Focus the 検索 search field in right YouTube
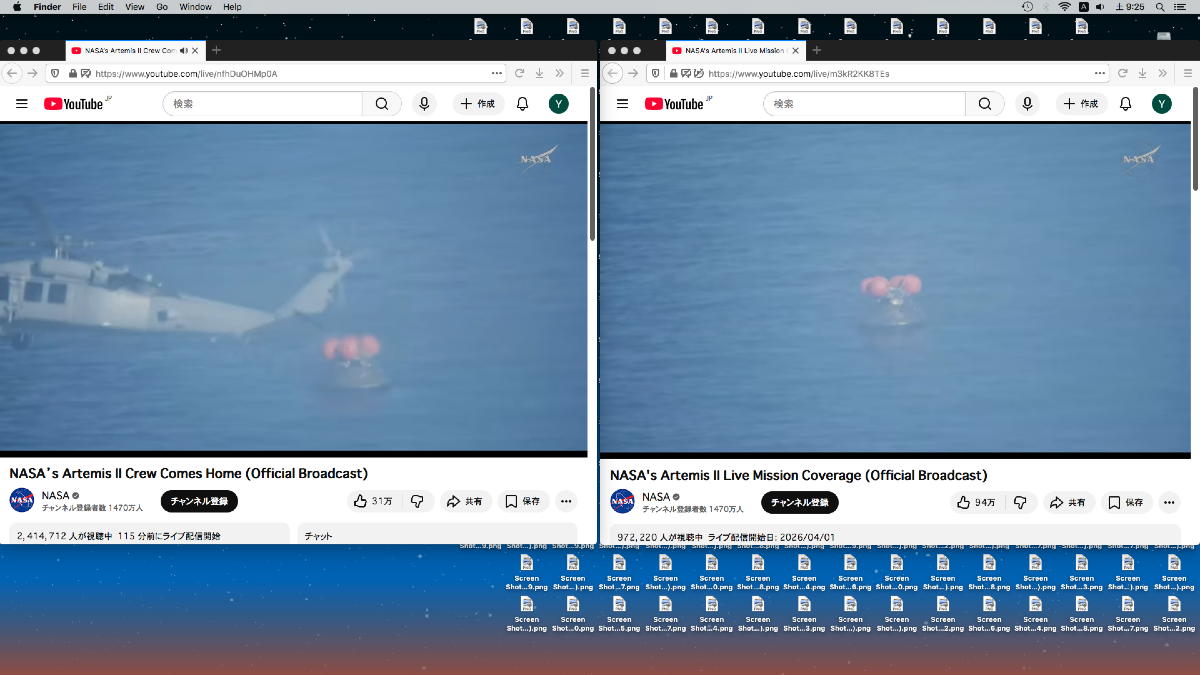 click(865, 103)
